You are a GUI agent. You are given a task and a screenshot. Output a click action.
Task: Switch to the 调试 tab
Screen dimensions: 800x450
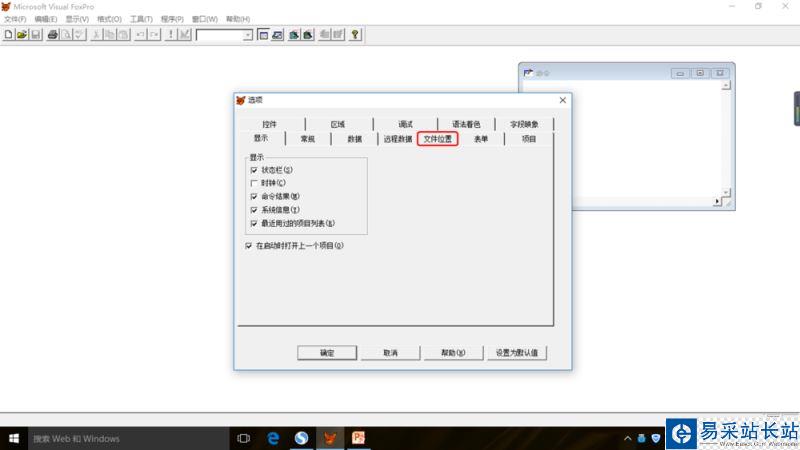[x=406, y=124]
